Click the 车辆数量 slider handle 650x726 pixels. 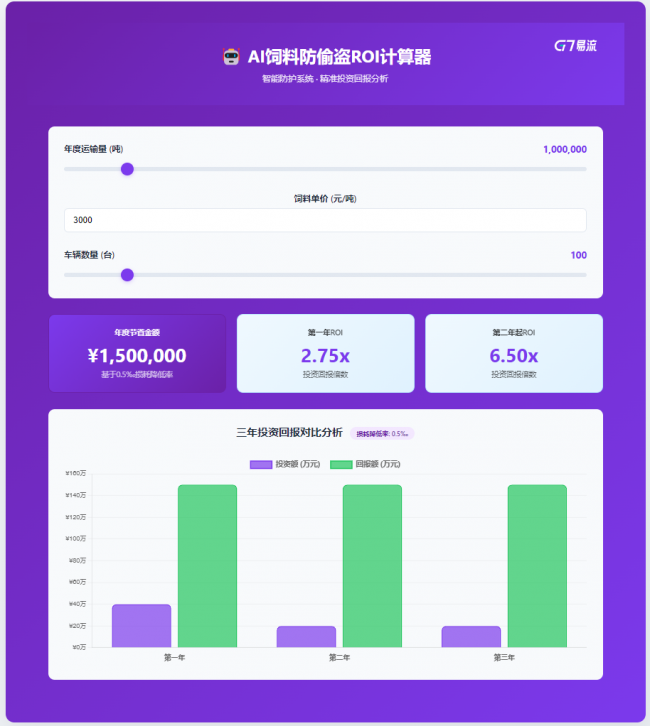pyautogui.click(x=127, y=275)
